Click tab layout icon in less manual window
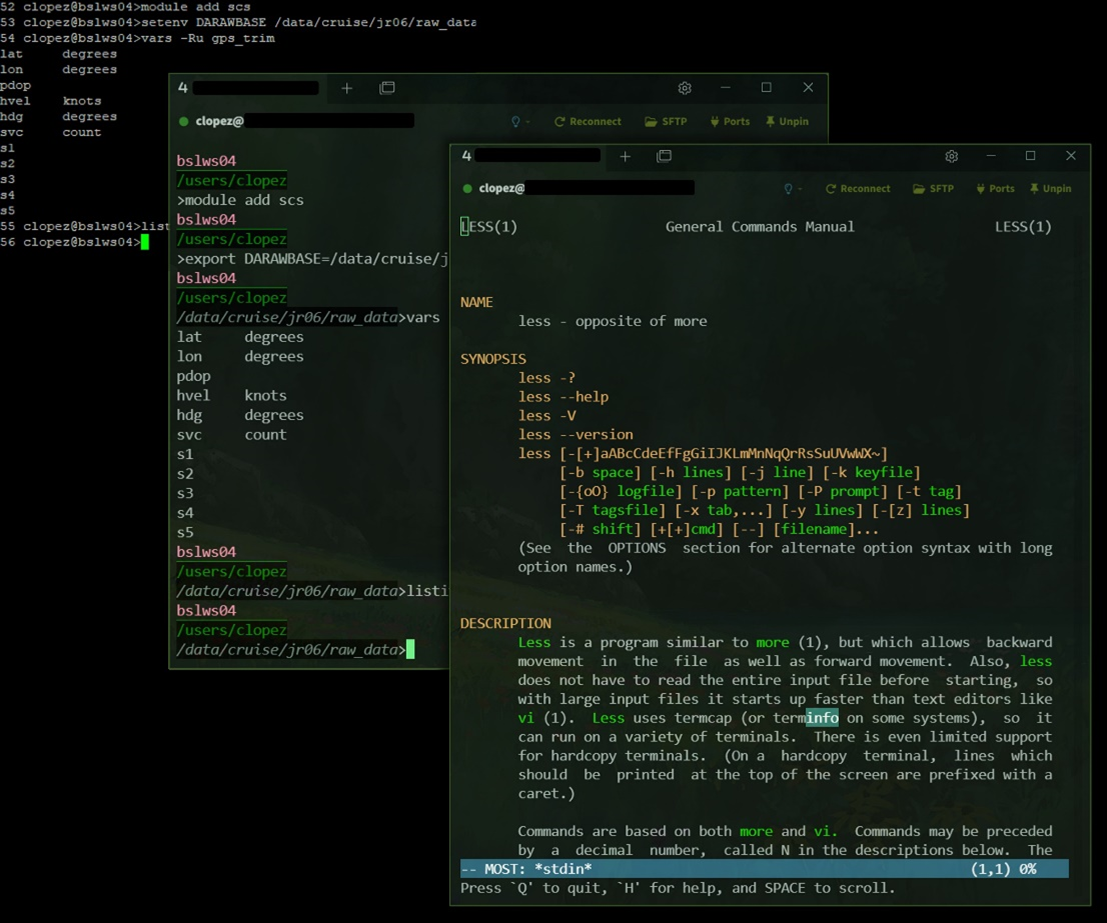 coord(664,156)
